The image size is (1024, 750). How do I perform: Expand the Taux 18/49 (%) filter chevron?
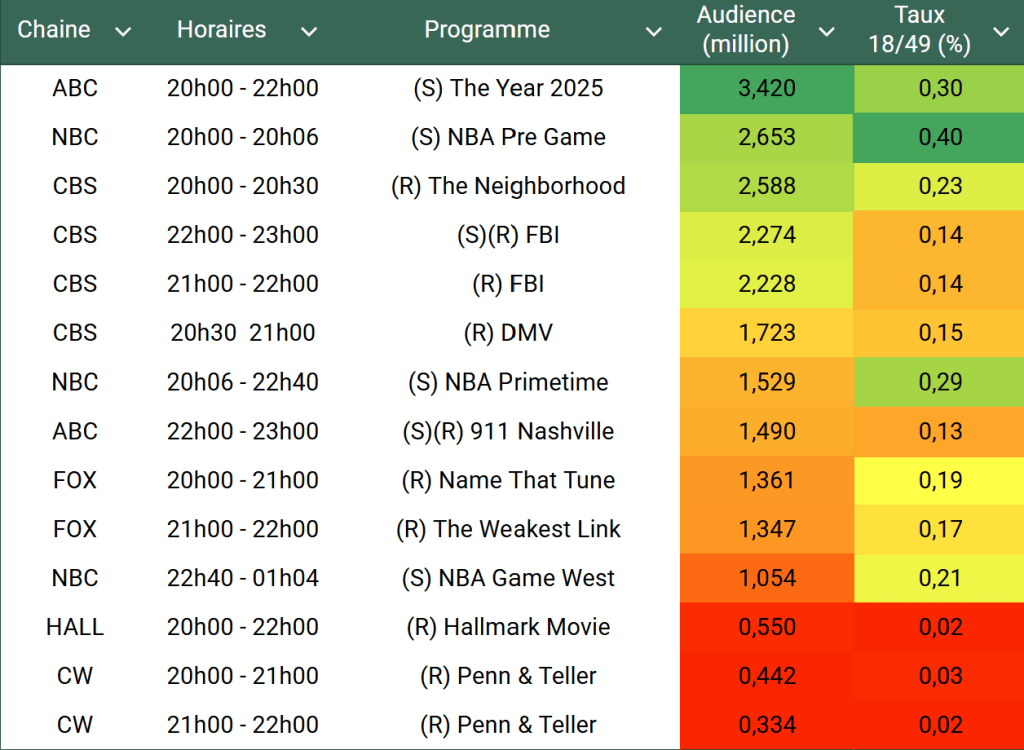point(1001,32)
